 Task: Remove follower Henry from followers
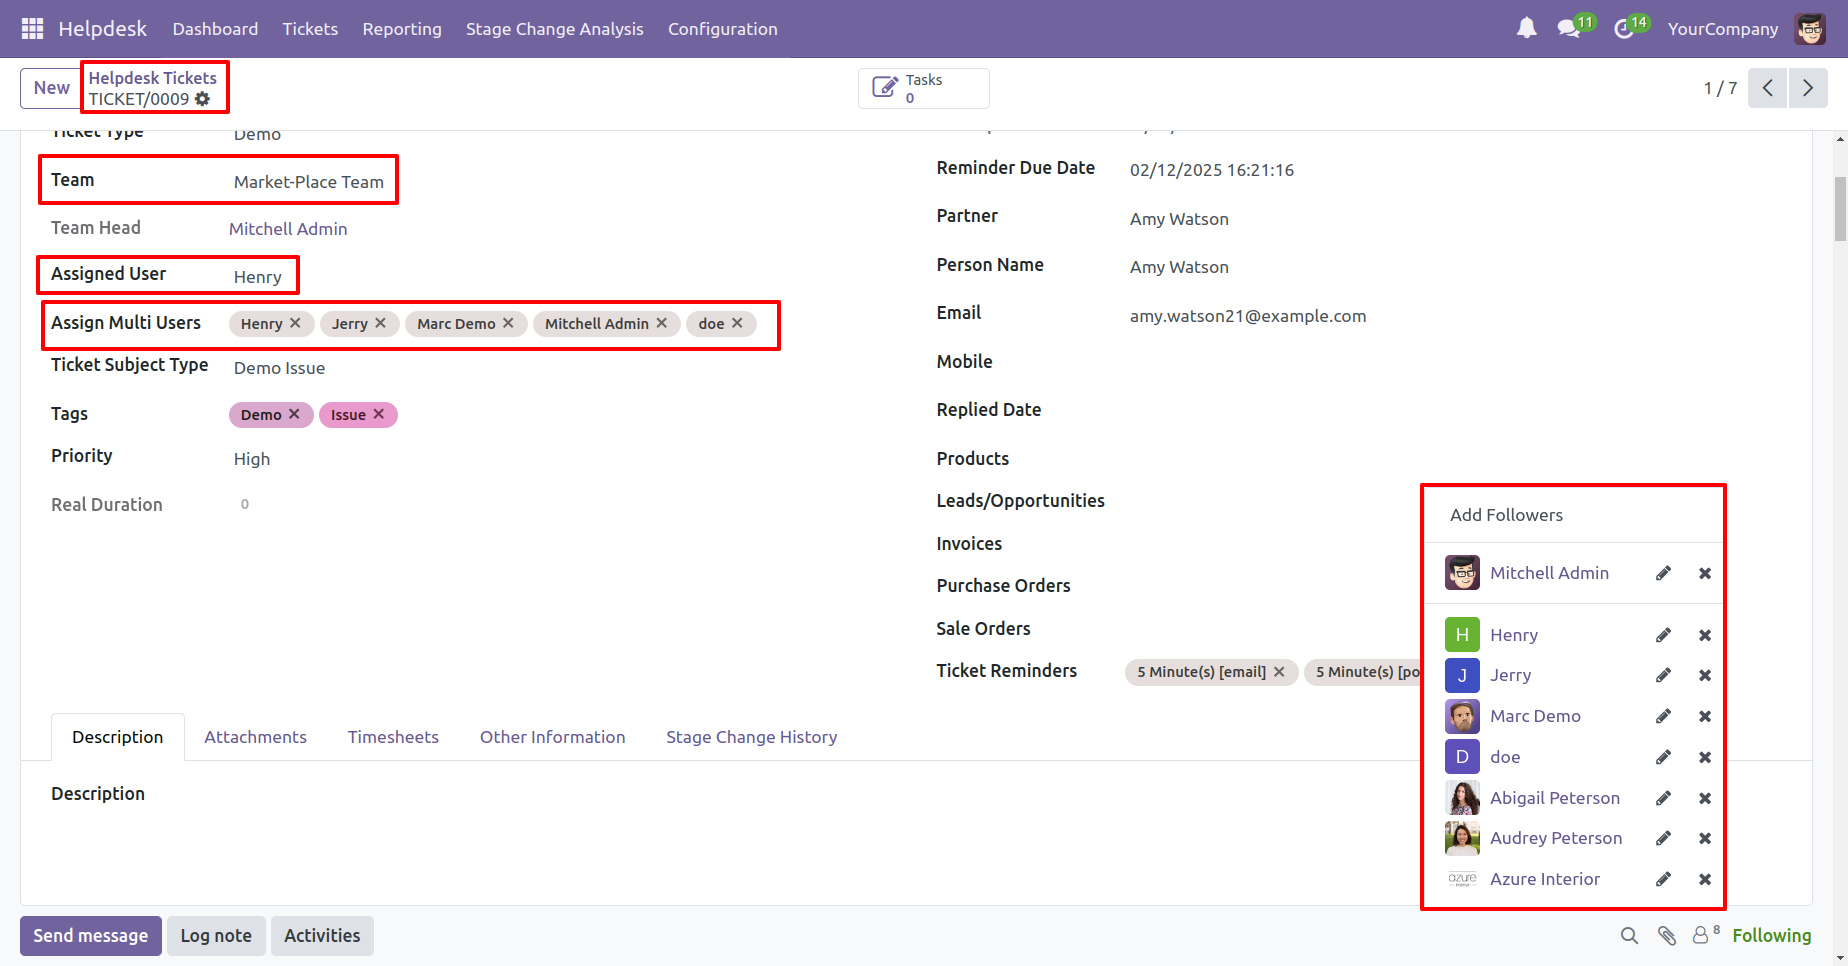pos(1705,635)
